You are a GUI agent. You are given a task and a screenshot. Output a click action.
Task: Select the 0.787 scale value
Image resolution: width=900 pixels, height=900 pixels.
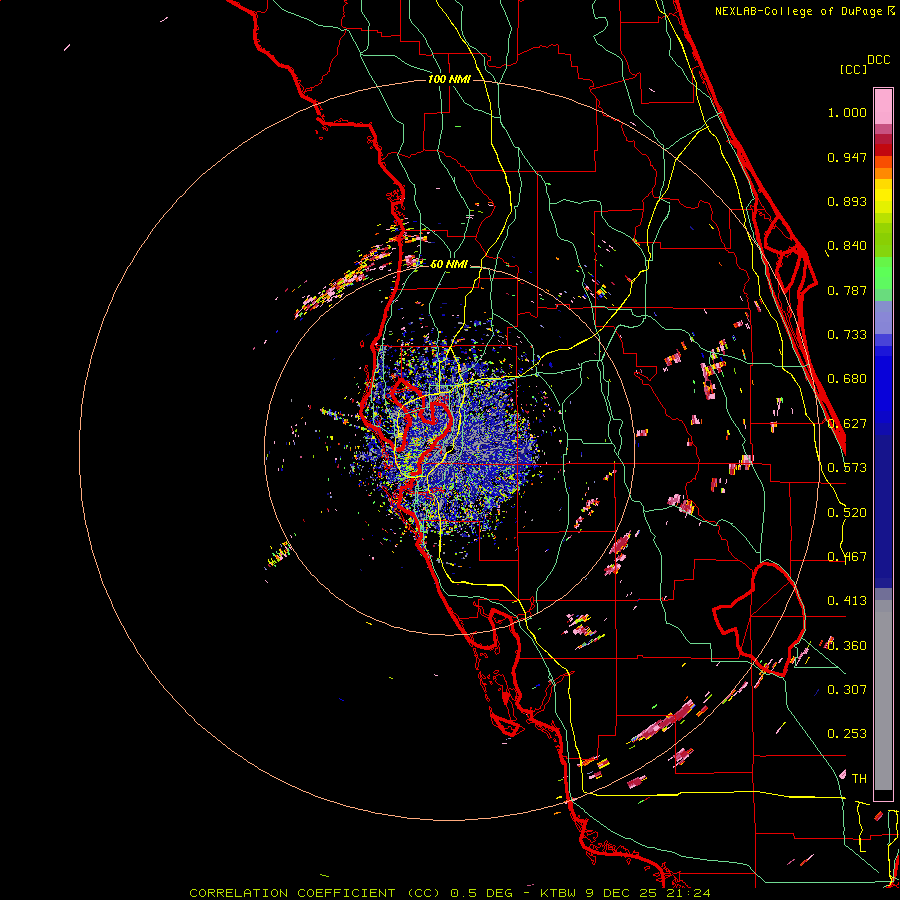pos(847,290)
